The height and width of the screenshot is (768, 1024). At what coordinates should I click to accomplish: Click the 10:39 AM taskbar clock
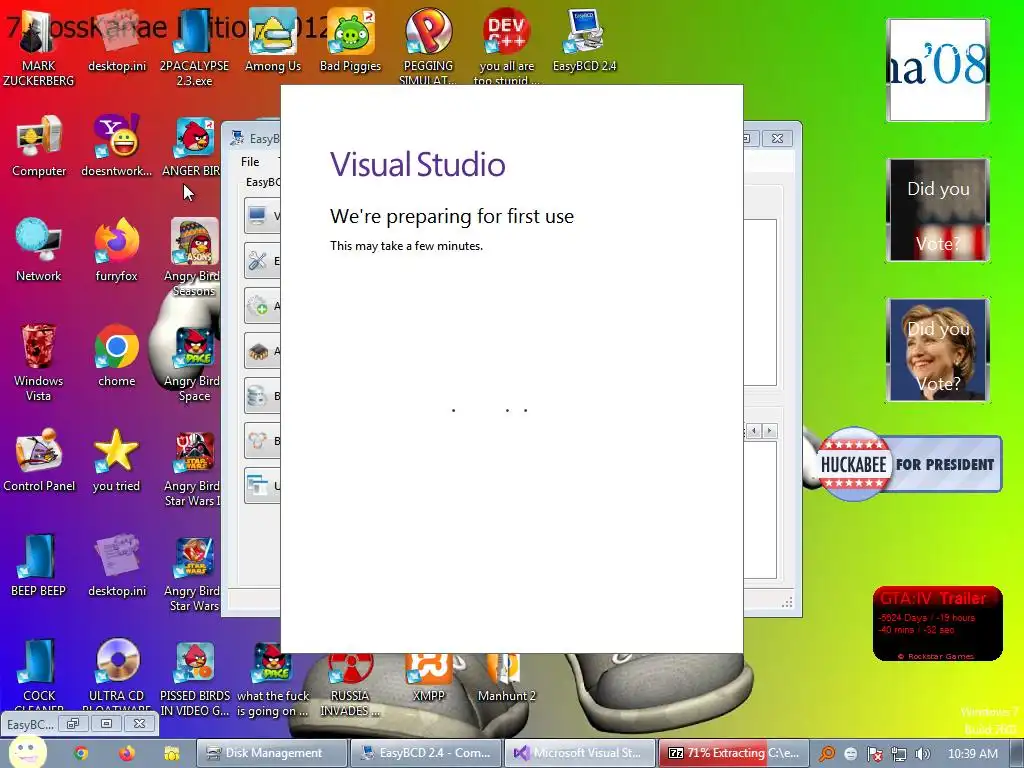(972, 754)
